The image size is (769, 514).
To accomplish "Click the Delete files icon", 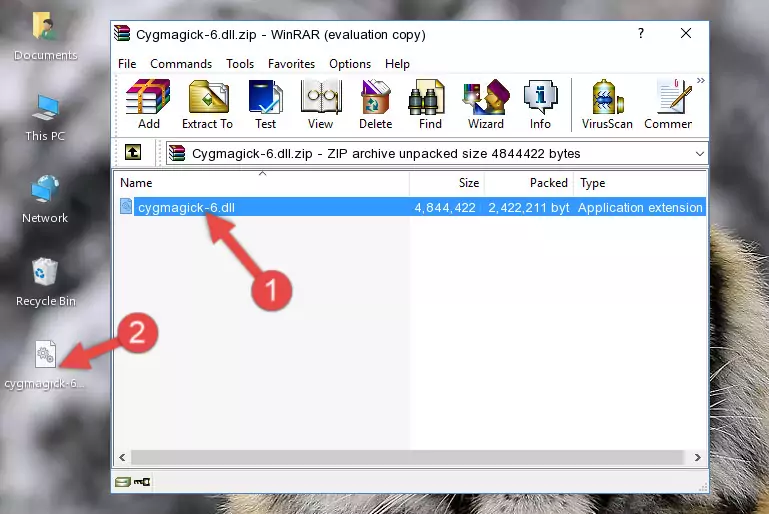I will 376,103.
